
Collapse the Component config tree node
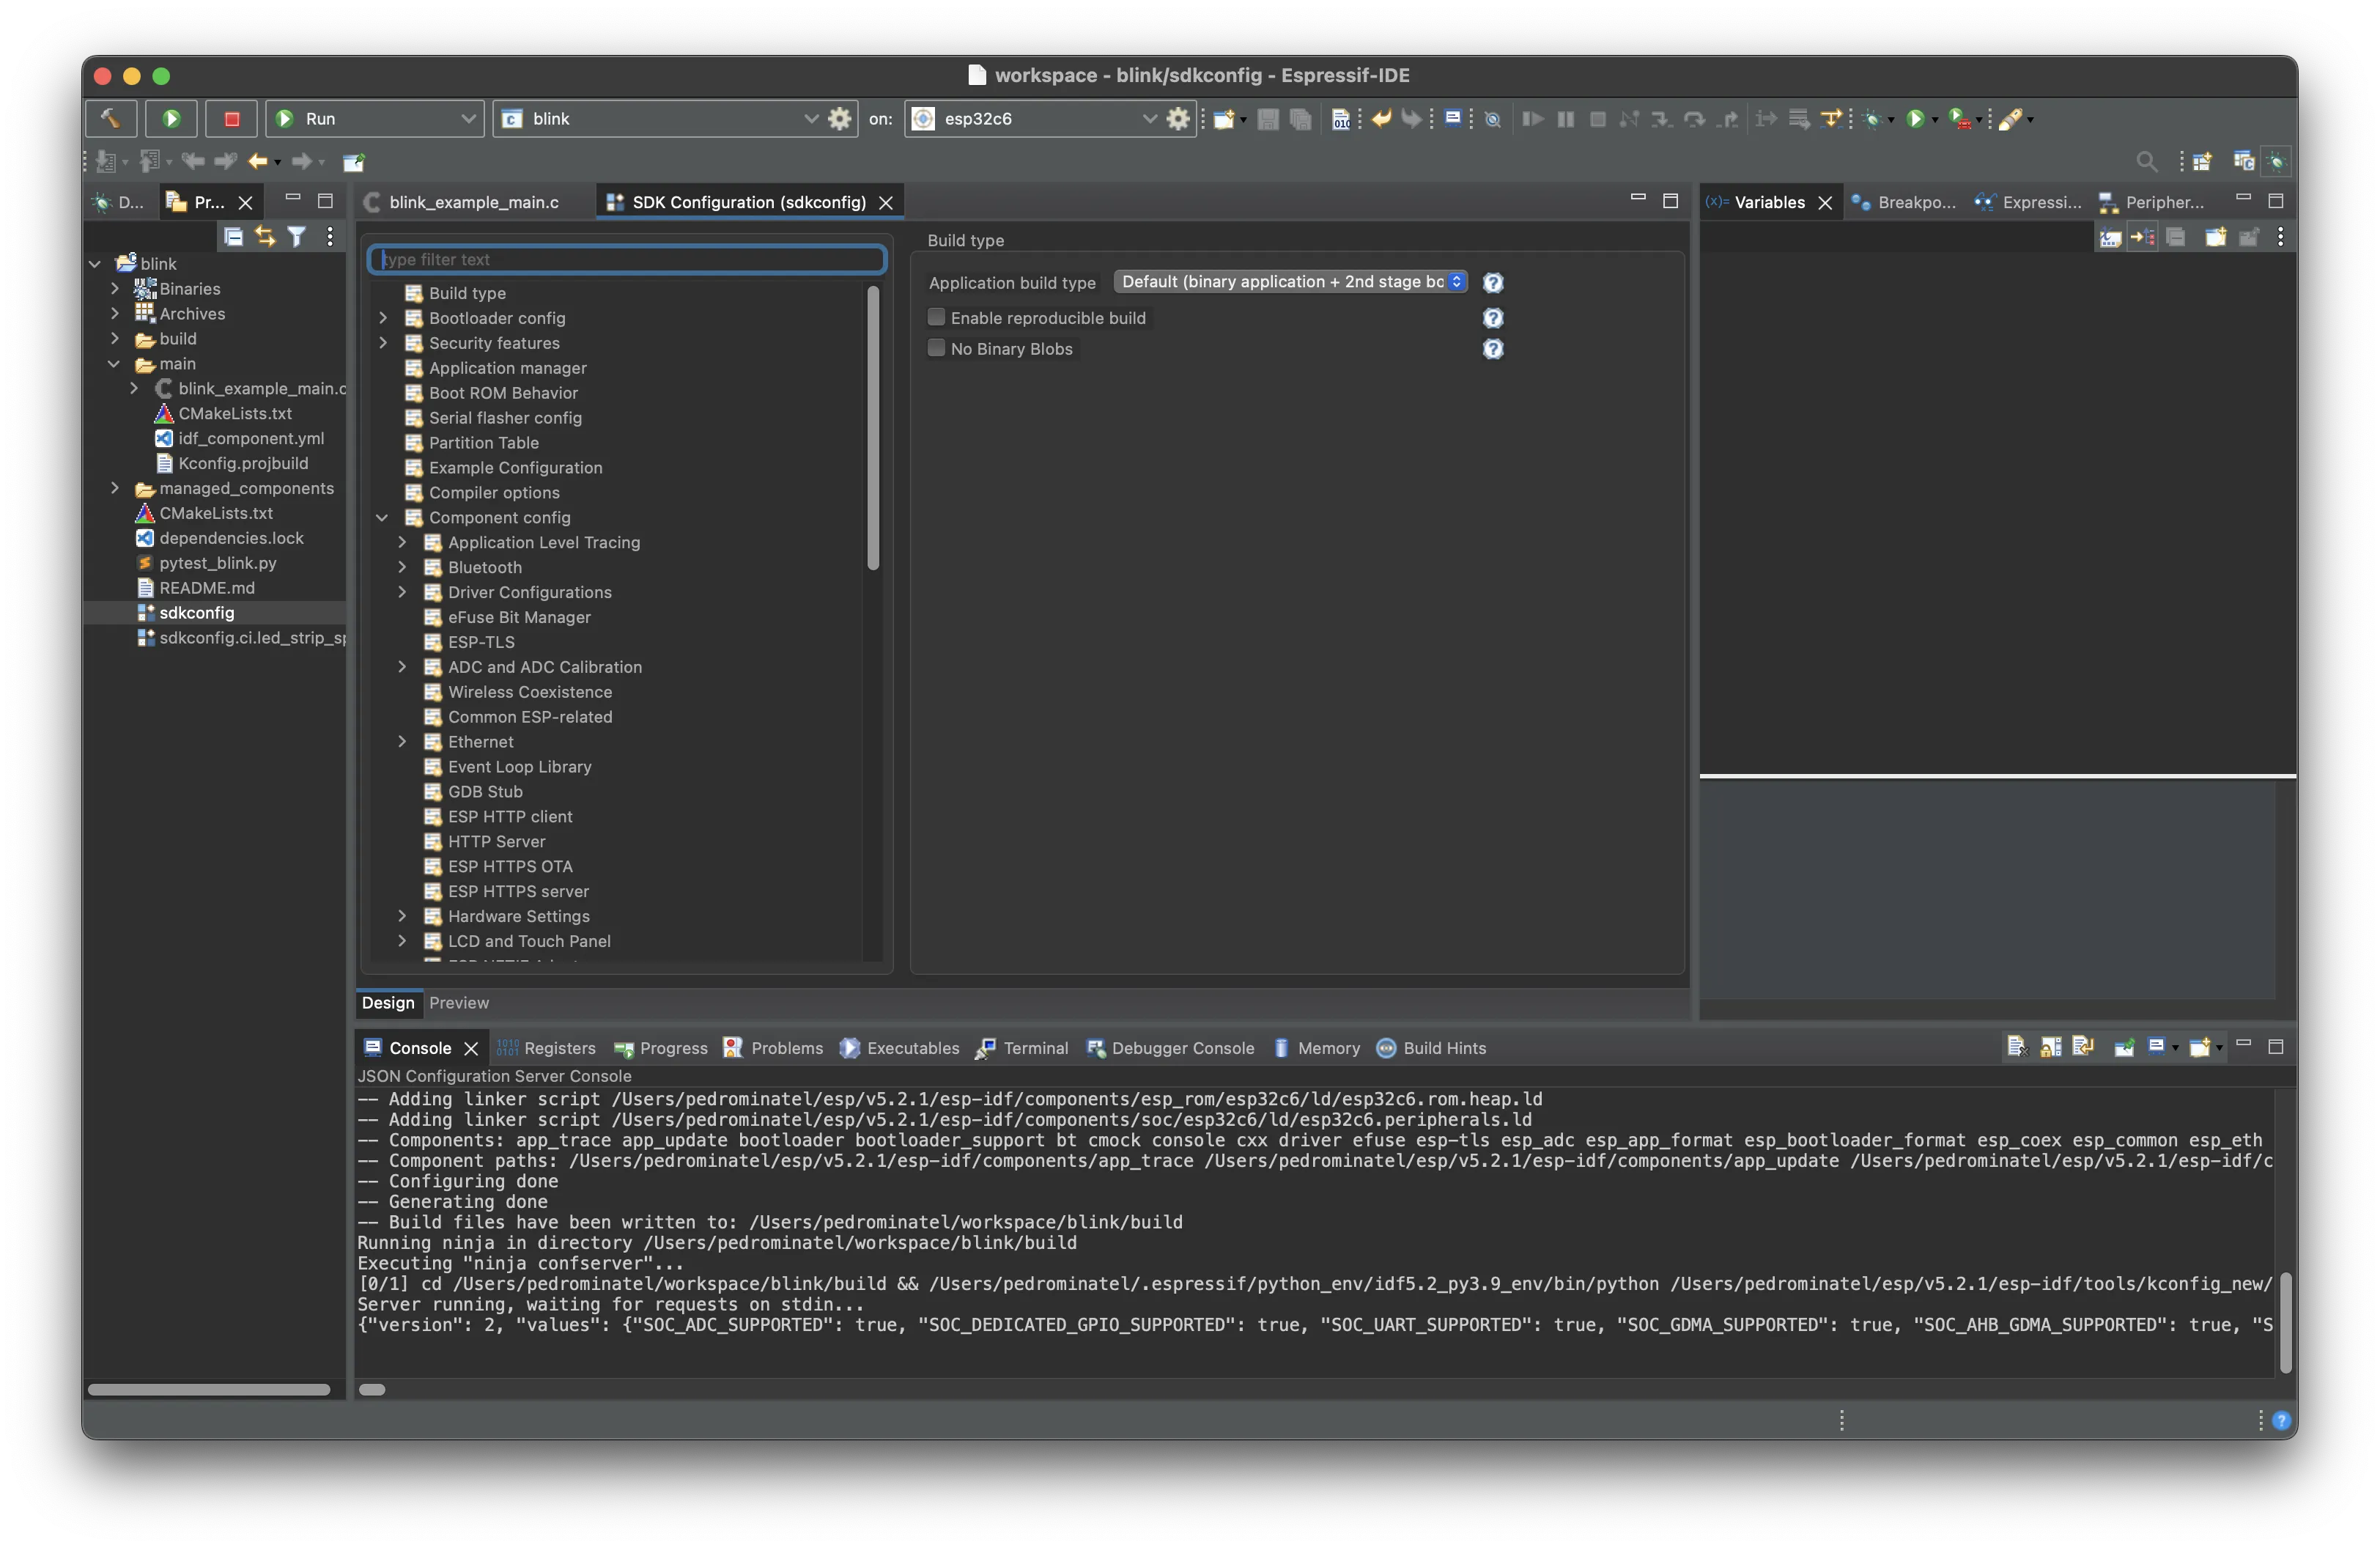pos(383,517)
